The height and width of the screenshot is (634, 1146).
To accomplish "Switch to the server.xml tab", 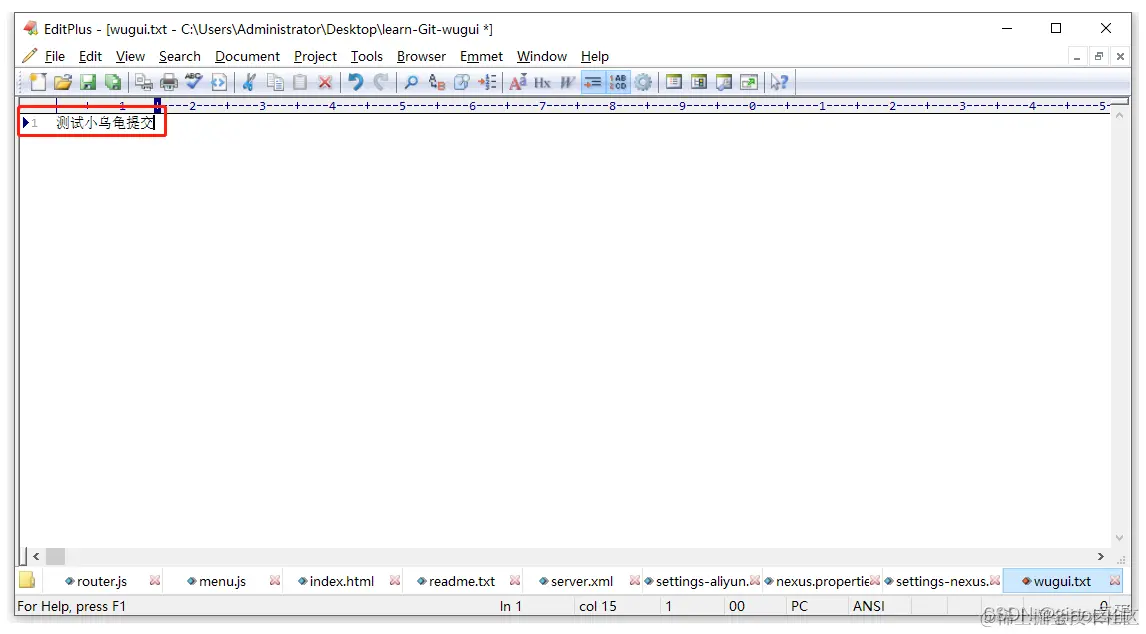I will click(581, 581).
